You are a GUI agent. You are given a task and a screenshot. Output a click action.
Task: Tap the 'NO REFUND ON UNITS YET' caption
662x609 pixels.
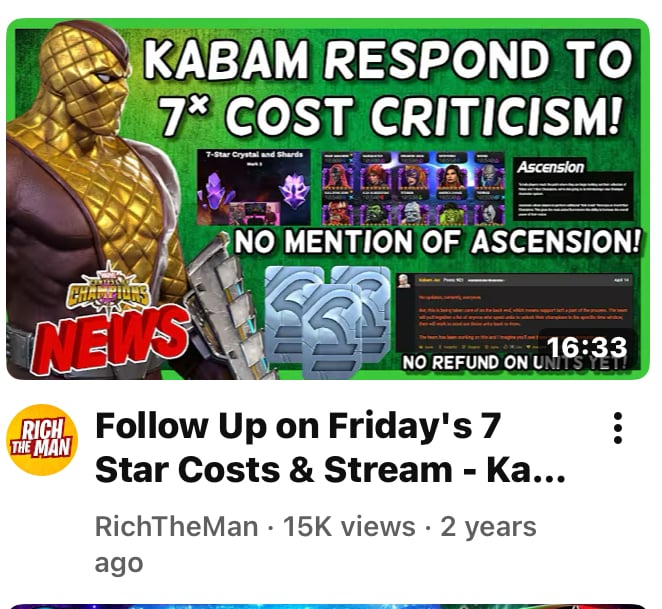pos(514,362)
